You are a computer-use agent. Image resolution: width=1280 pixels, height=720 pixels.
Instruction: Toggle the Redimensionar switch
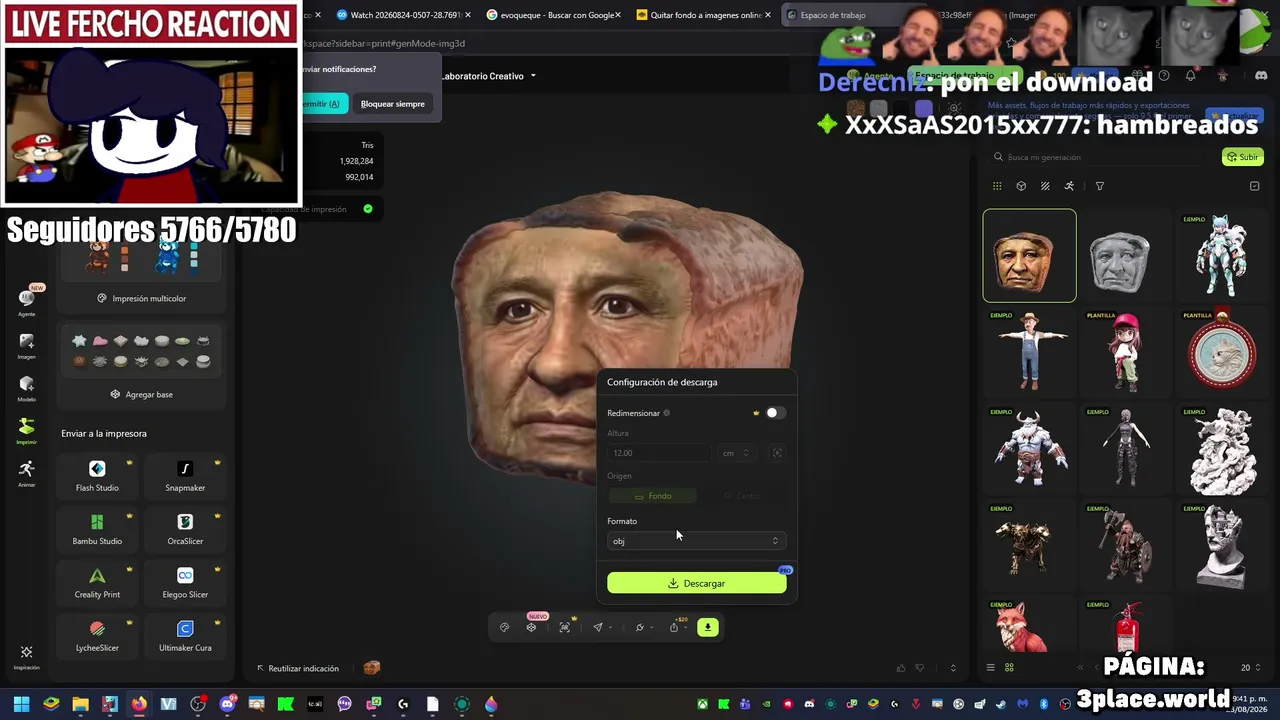point(776,413)
